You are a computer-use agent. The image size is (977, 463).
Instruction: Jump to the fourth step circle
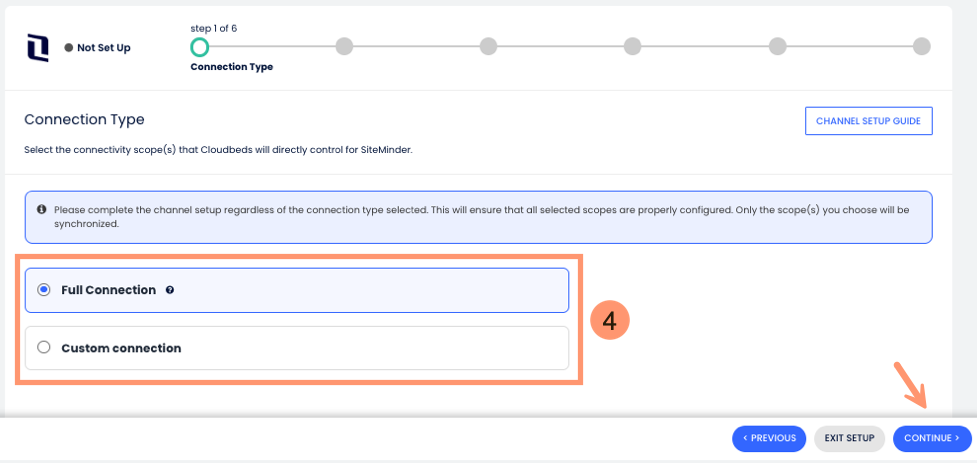tap(632, 46)
